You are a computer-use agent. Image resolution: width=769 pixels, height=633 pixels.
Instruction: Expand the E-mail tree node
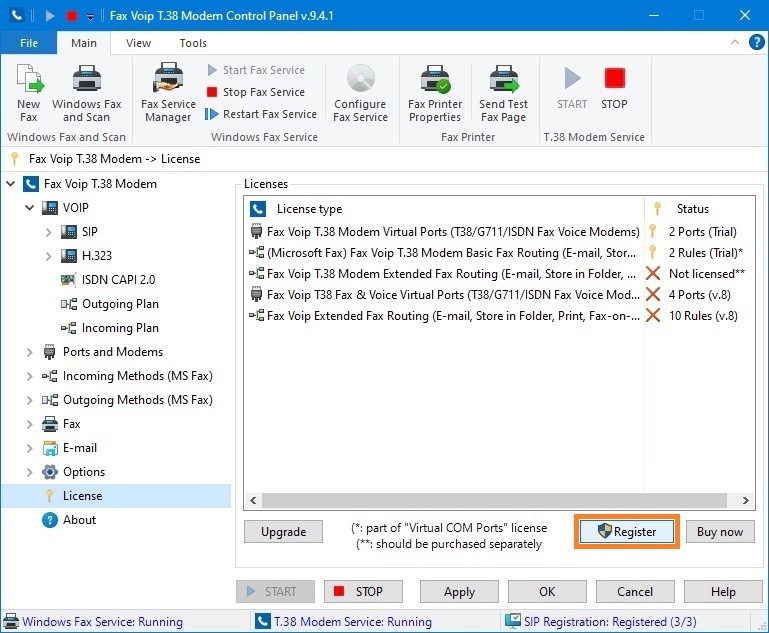tap(29, 448)
